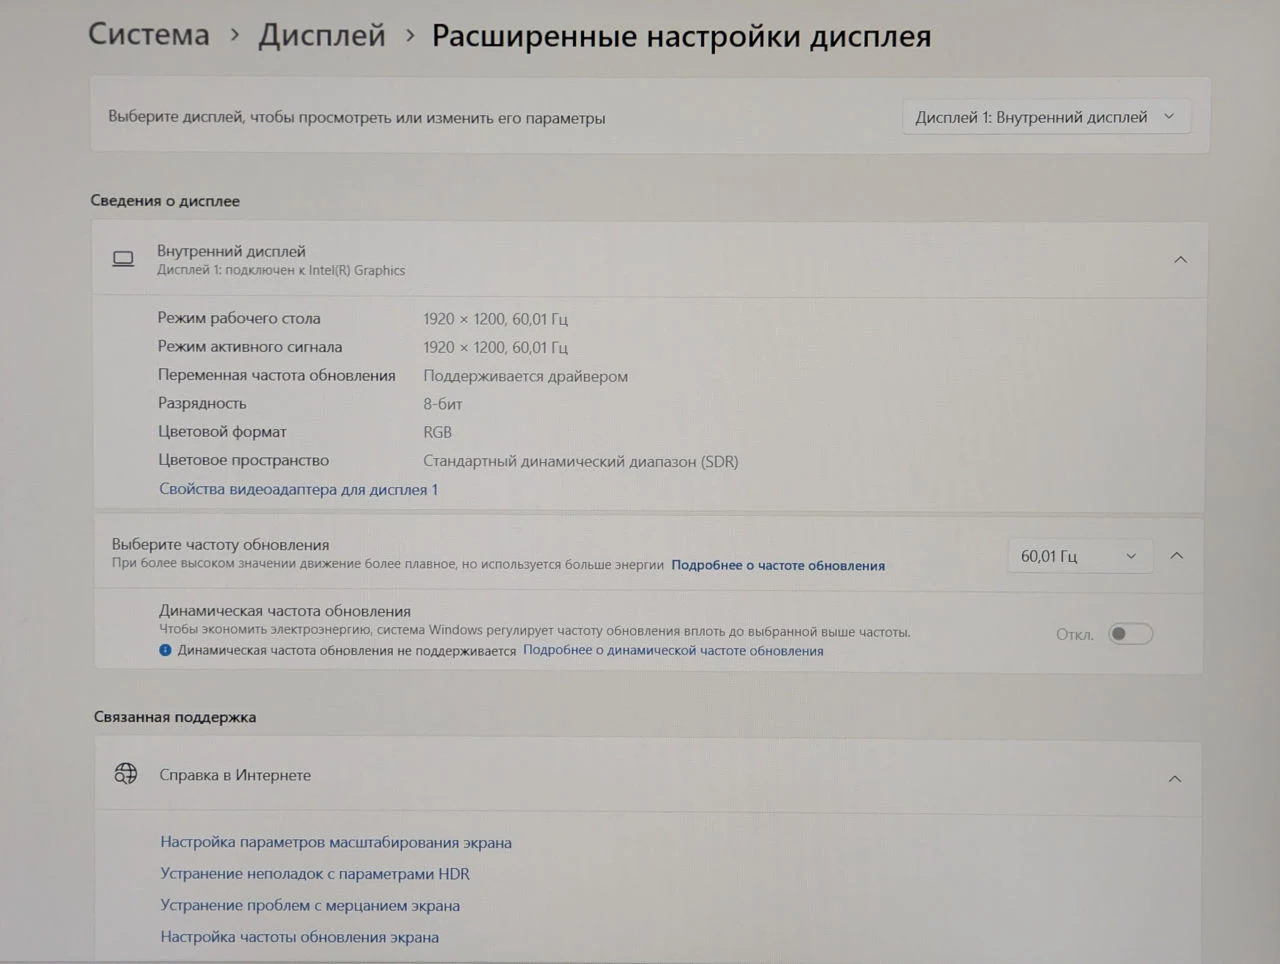Select the Режим рабочего стола row
This screenshot has width=1280, height=964.
[363, 318]
